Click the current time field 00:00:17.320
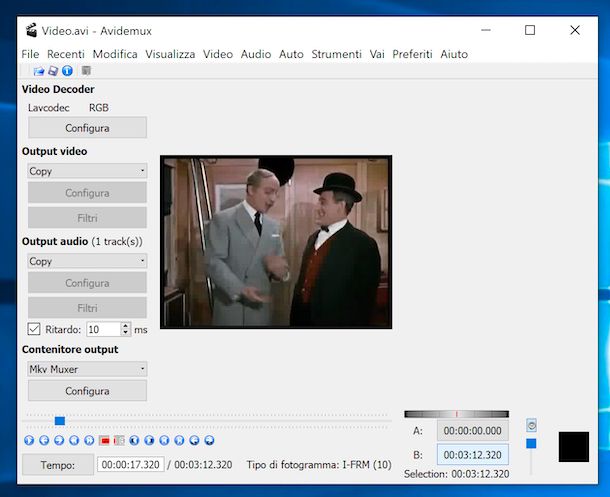This screenshot has height=497, width=610. click(x=131, y=465)
